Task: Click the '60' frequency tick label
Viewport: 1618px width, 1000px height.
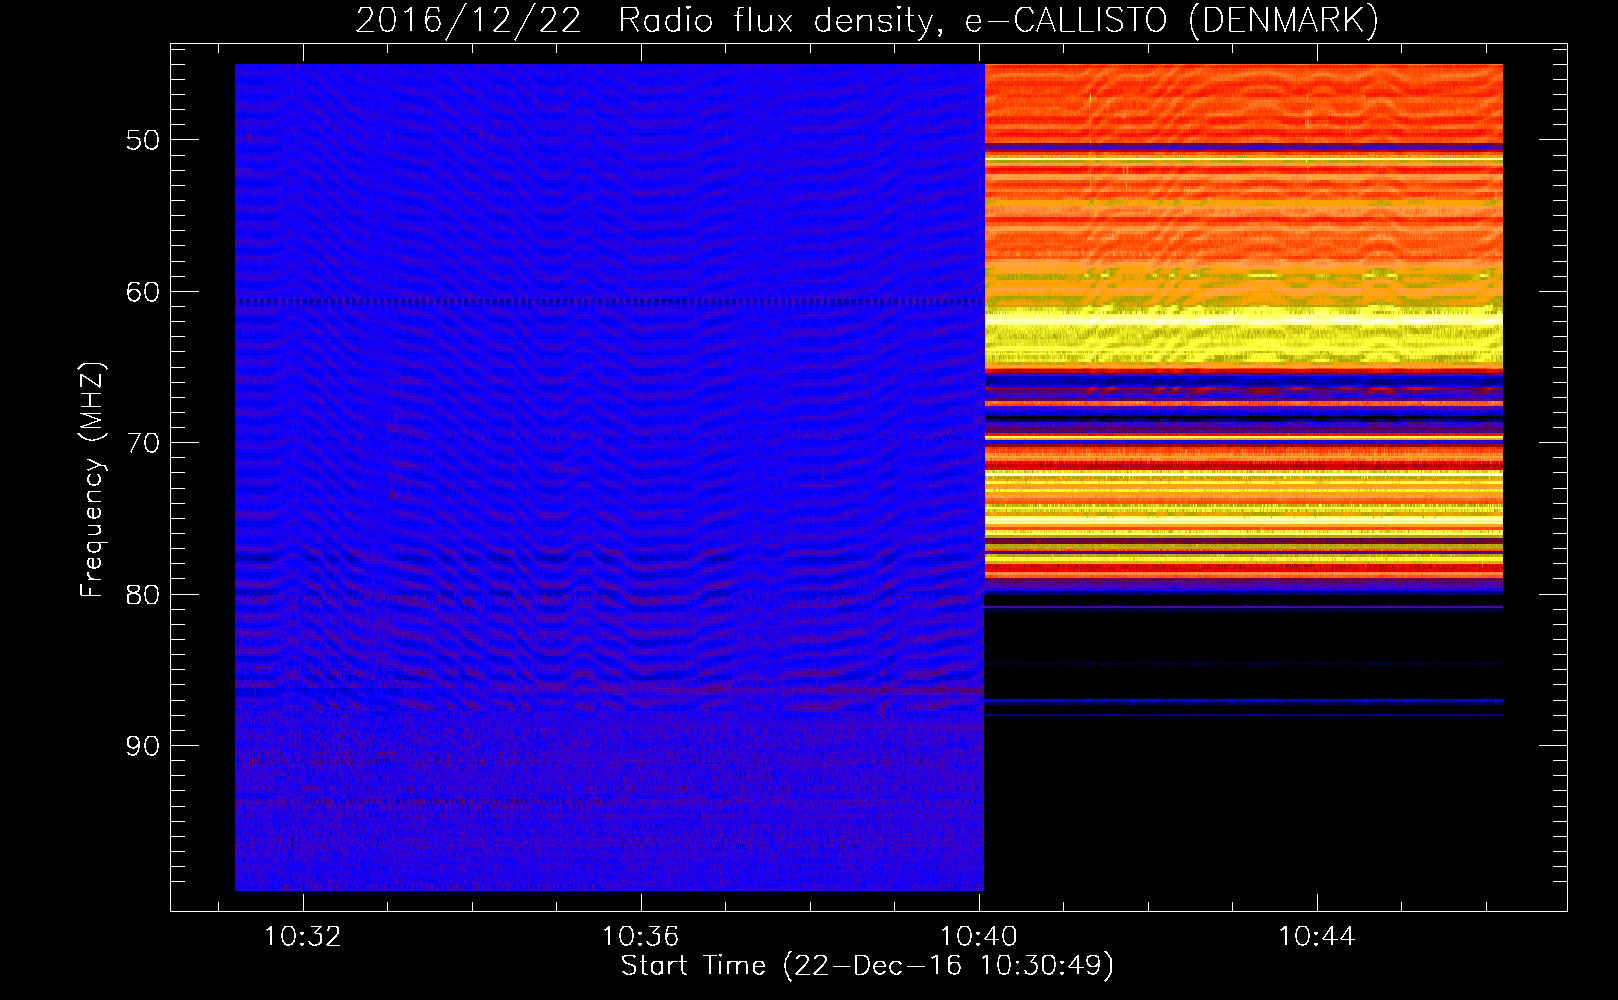Action: (x=143, y=292)
